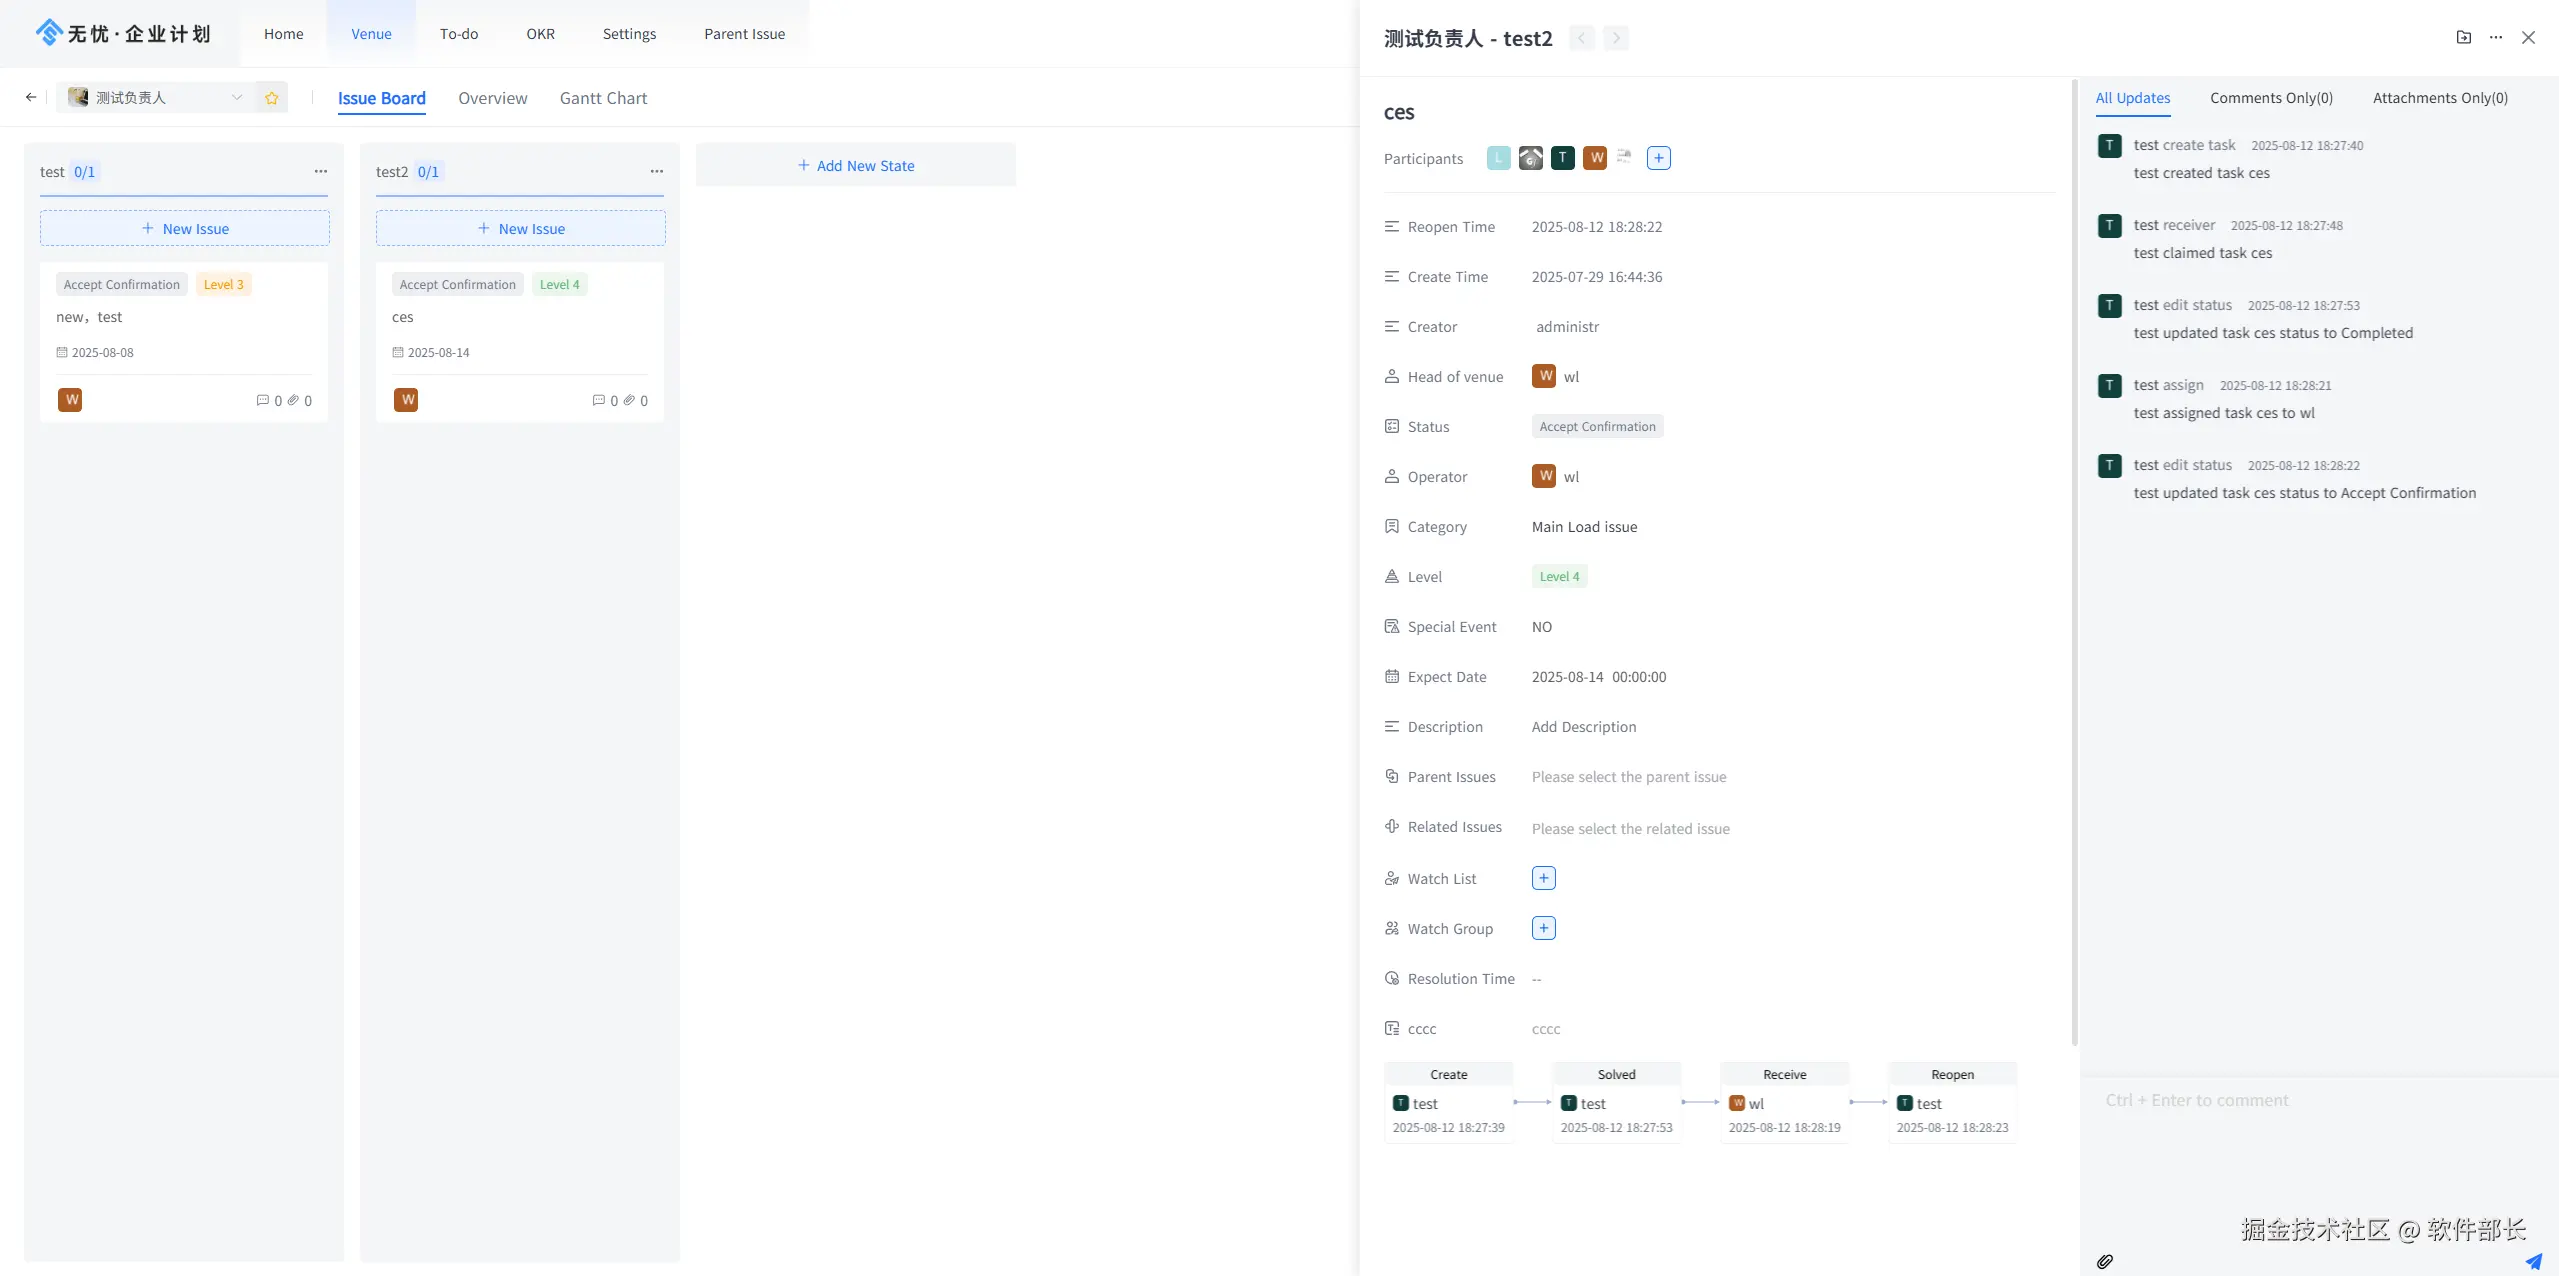Click New Issue in test2 column

(x=521, y=229)
